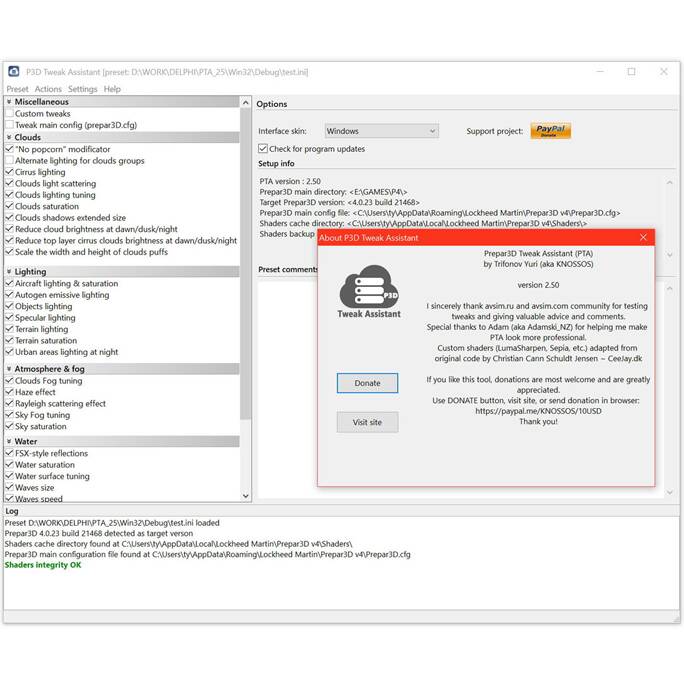
Task: Toggle Waves size checkbox
Action: pos(10,487)
